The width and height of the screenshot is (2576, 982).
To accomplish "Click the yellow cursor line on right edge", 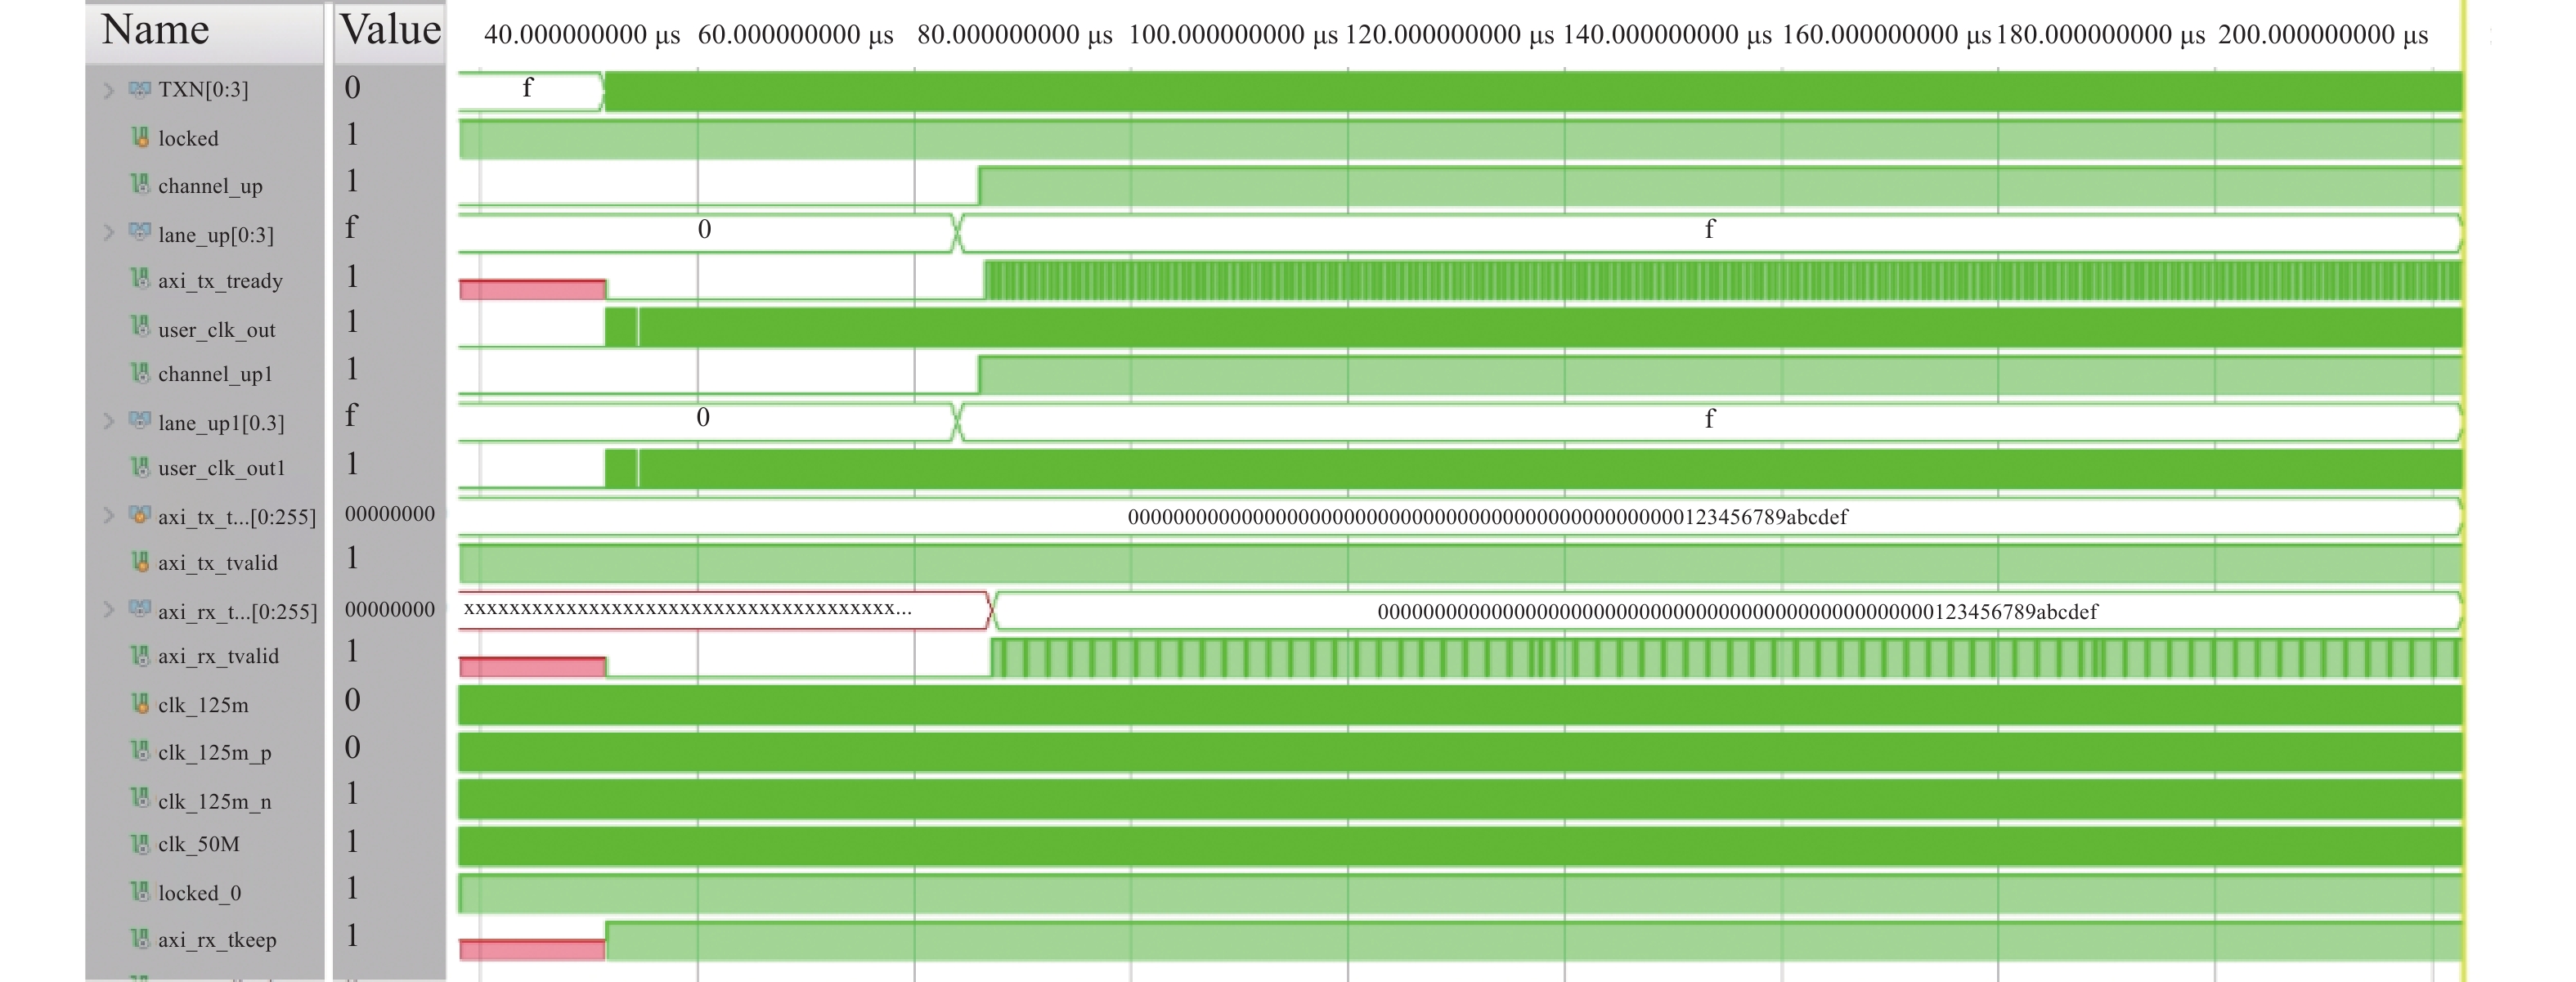I will (x=2465, y=500).
